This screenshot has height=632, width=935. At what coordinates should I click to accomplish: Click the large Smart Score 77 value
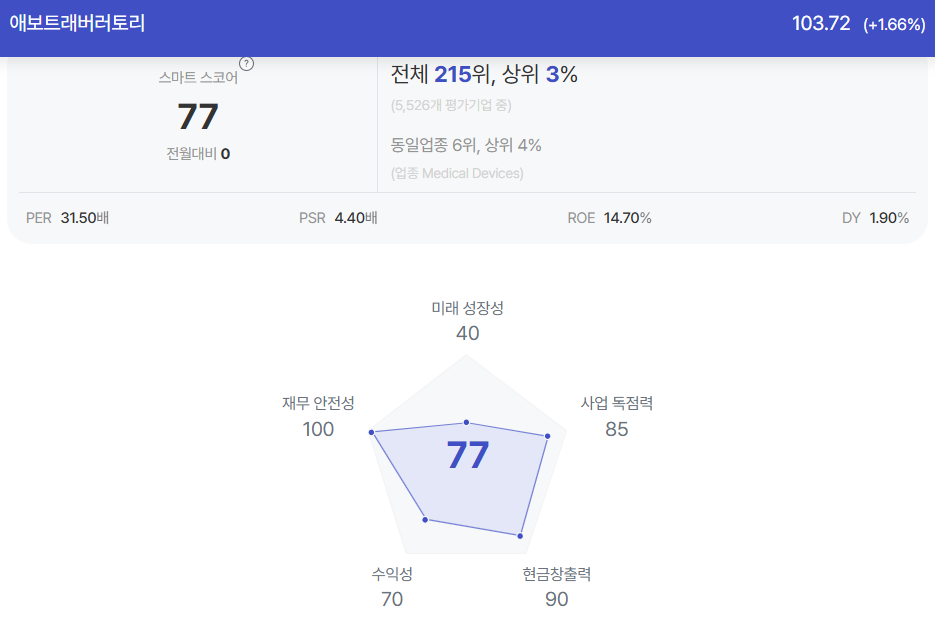click(x=198, y=116)
